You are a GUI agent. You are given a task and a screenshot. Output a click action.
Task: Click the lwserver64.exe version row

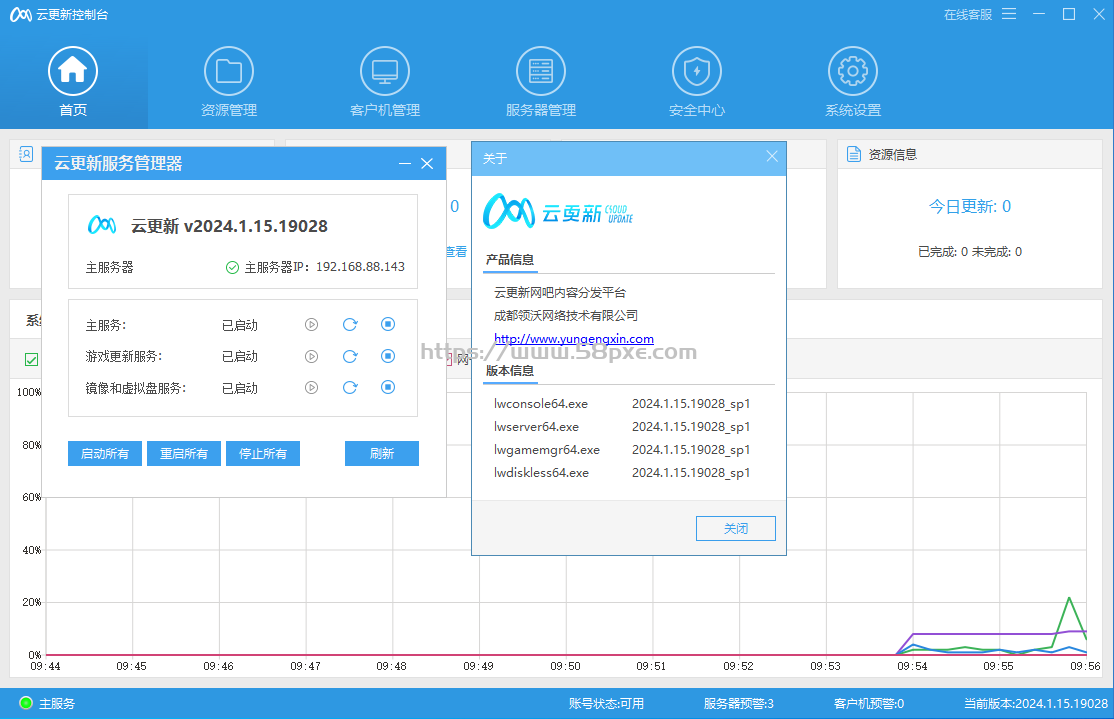point(622,427)
